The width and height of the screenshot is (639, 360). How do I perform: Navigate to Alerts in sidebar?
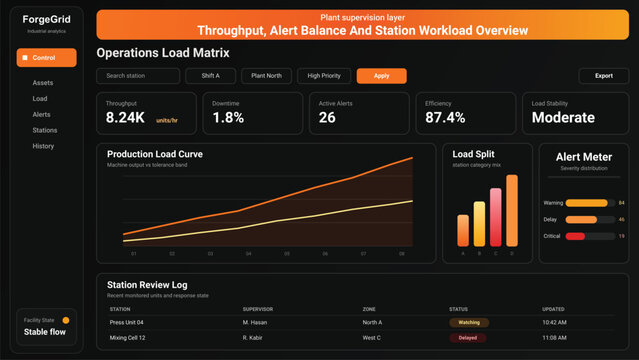42,115
